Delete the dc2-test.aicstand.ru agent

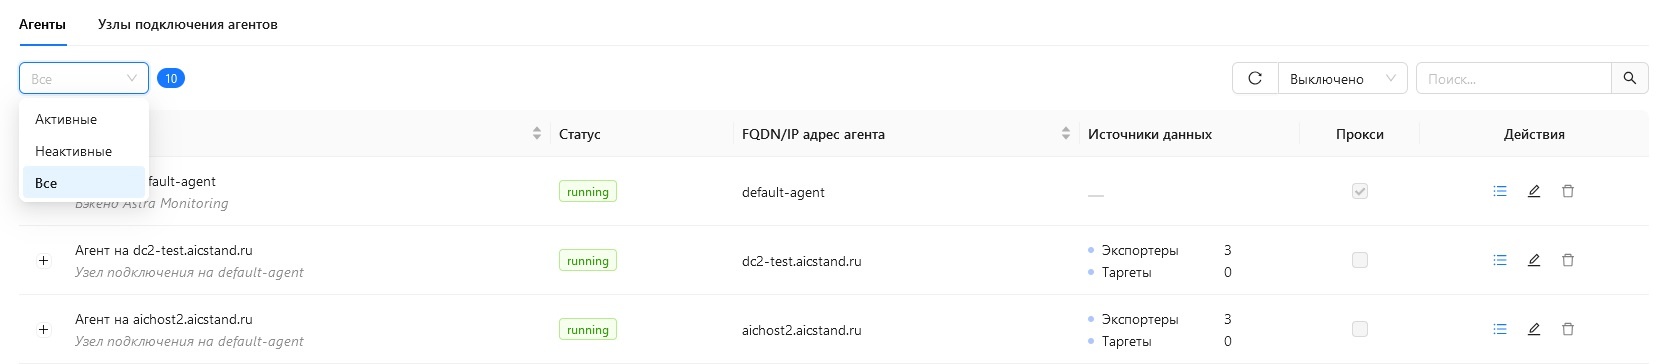click(x=1568, y=260)
